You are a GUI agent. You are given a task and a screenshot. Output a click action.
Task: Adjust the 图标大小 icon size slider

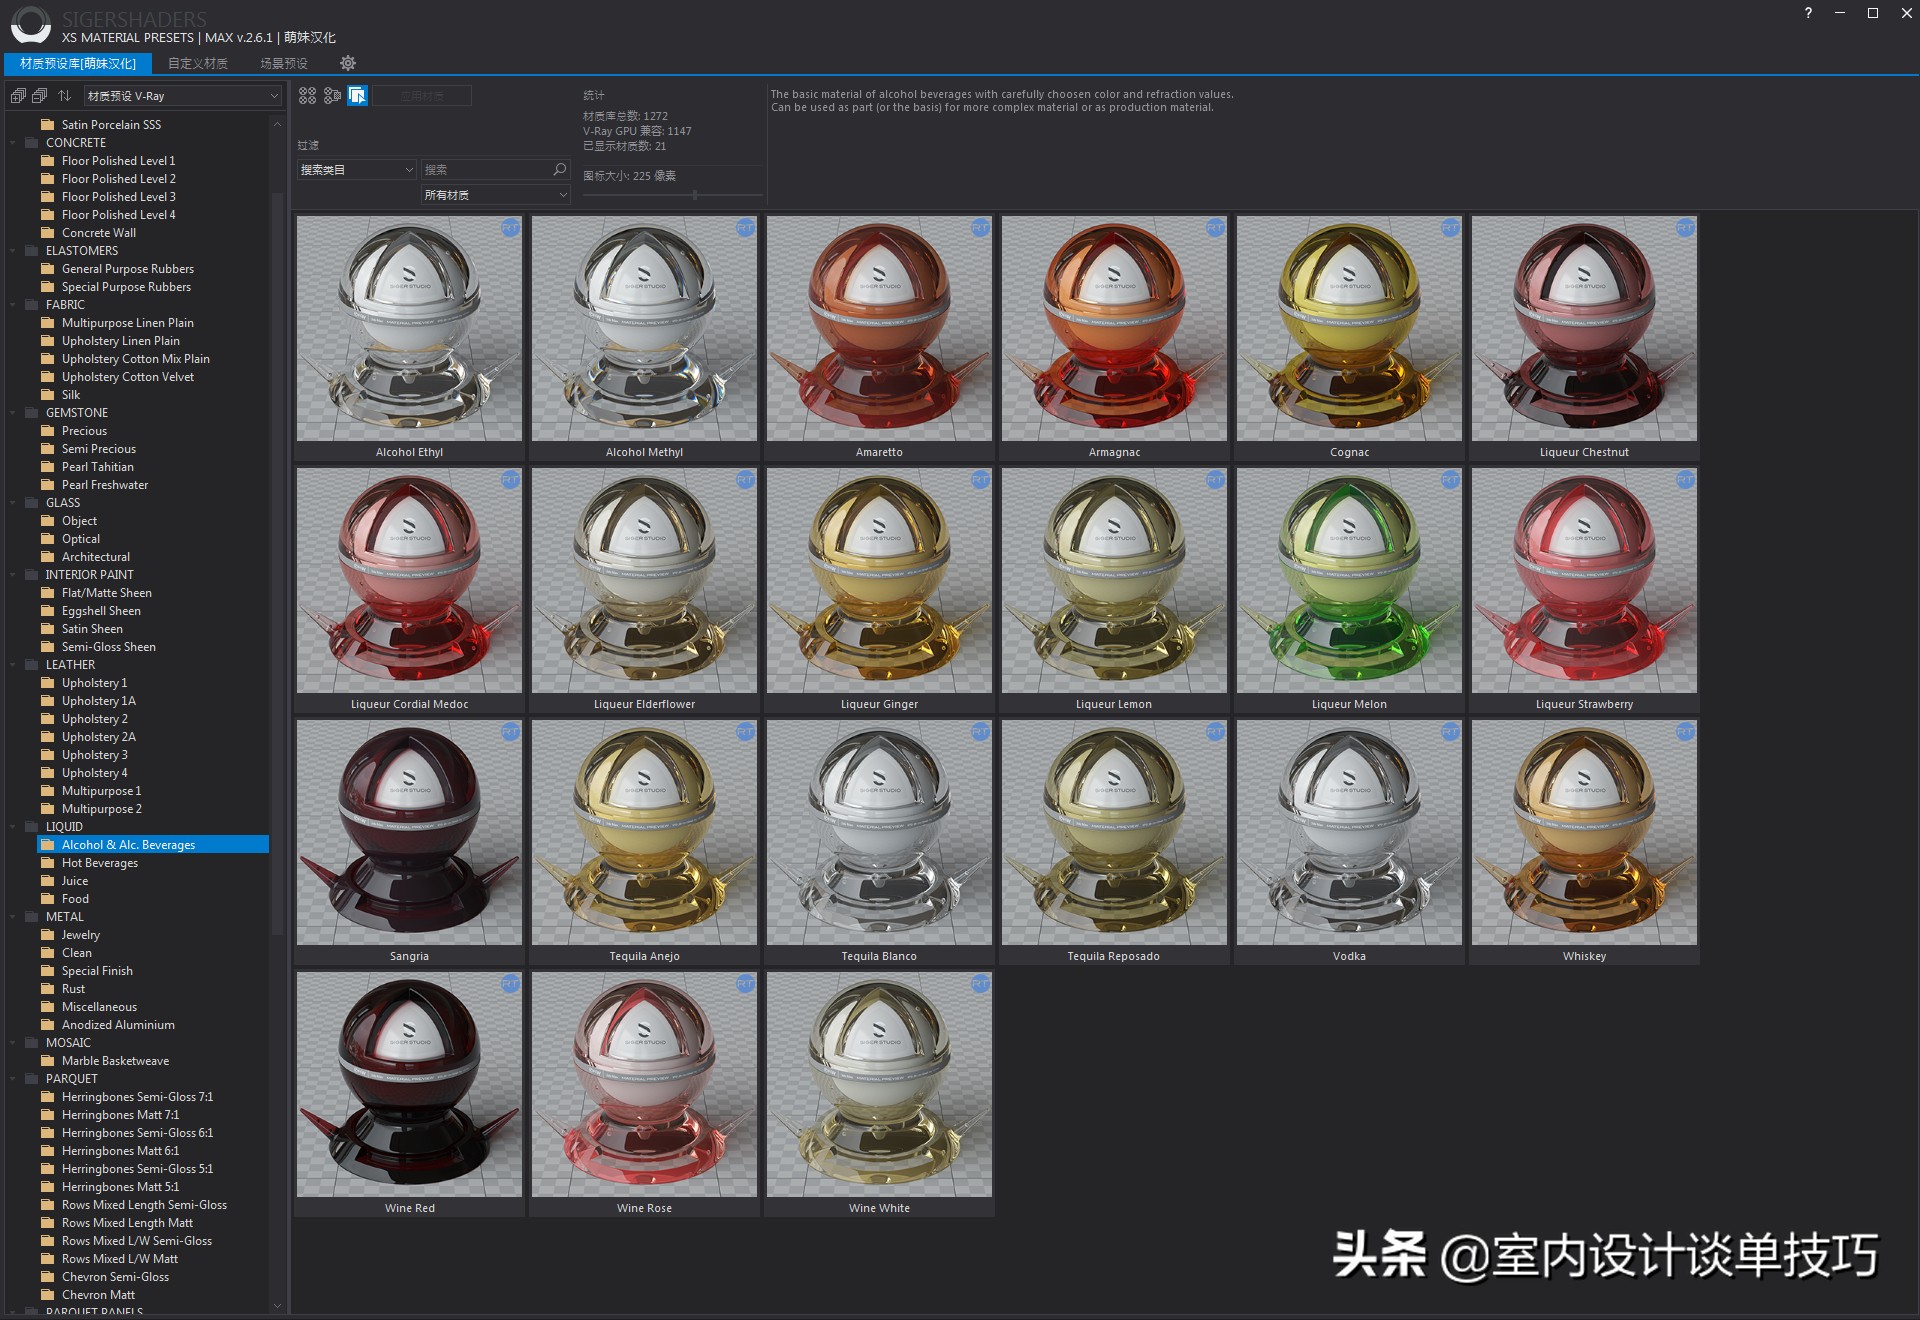(697, 196)
